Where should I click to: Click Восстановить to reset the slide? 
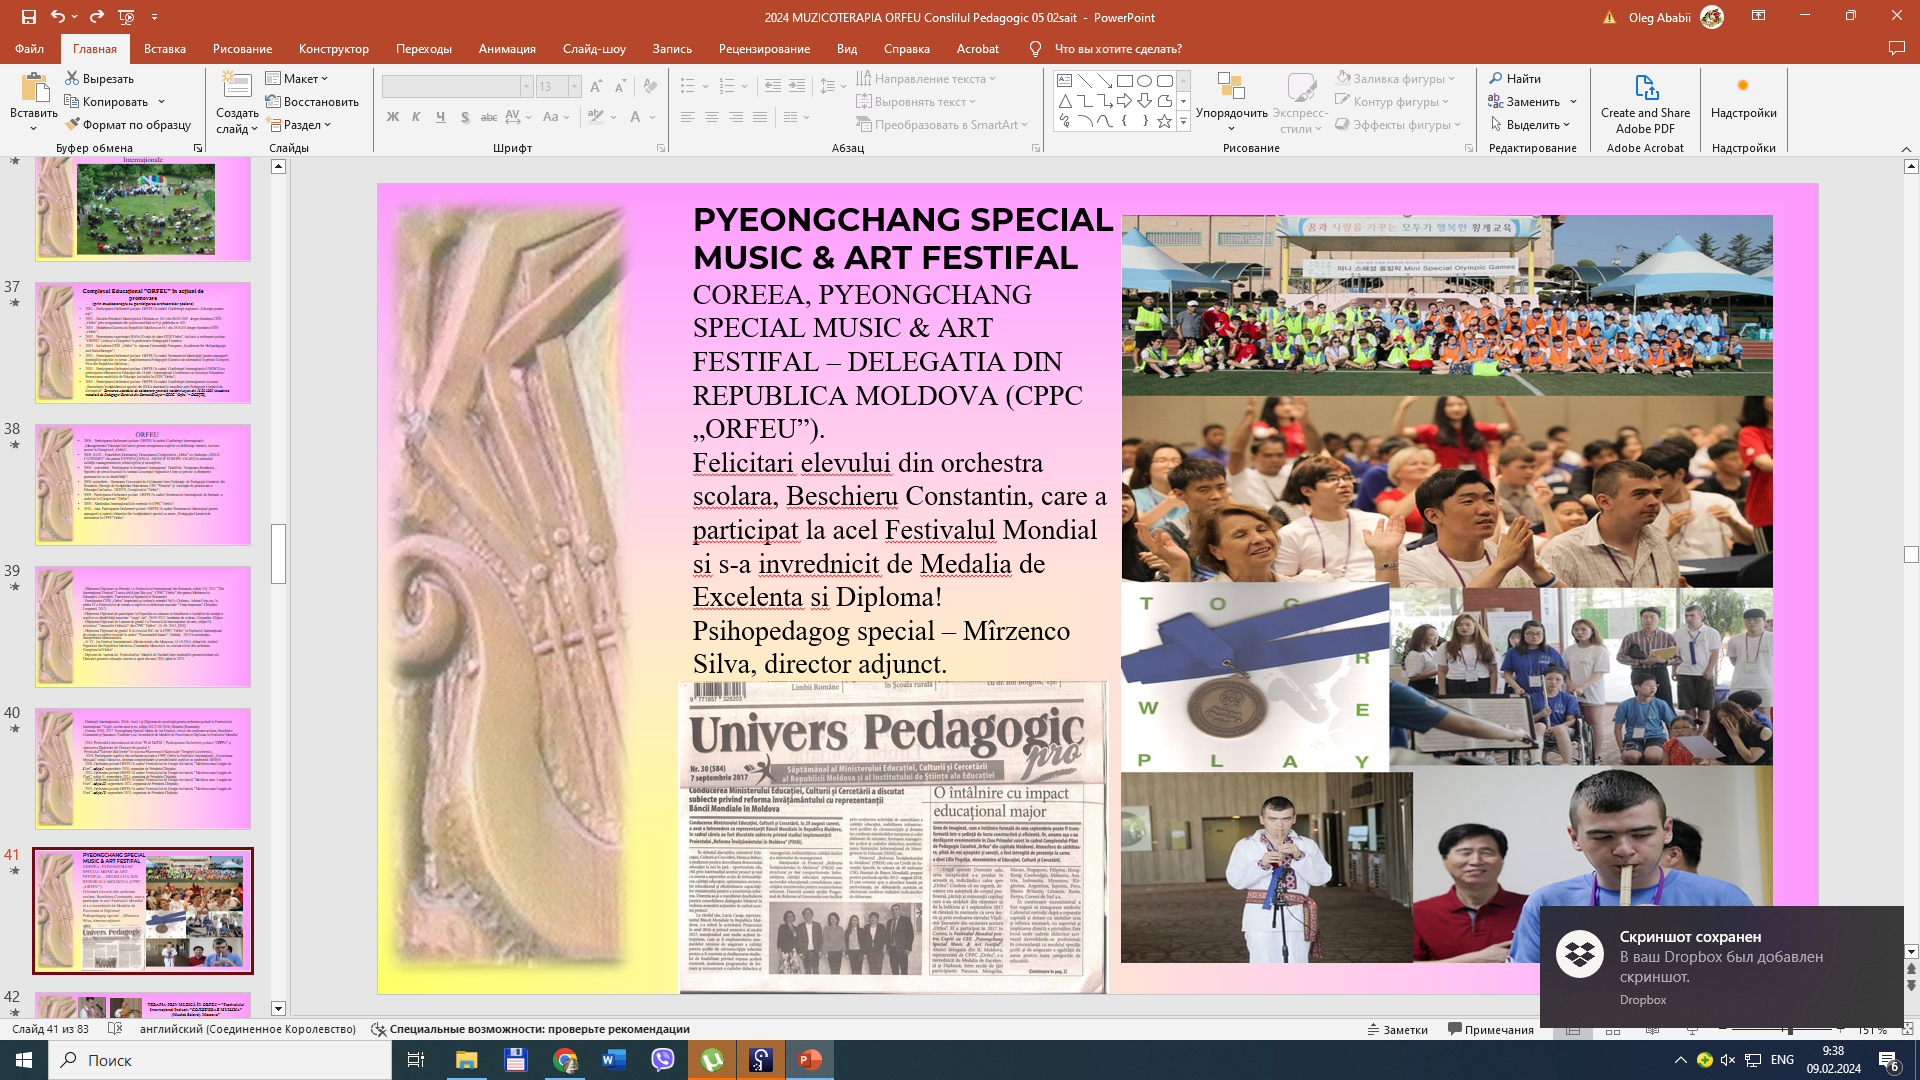point(312,101)
